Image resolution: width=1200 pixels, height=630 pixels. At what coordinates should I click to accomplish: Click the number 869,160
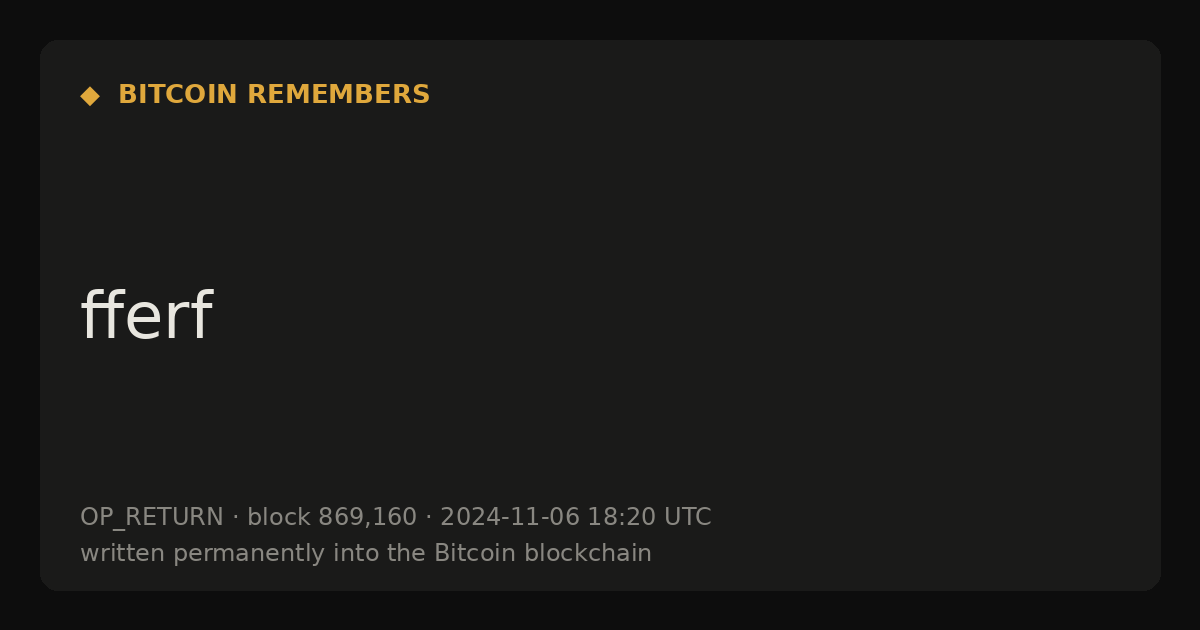pyautogui.click(x=367, y=517)
